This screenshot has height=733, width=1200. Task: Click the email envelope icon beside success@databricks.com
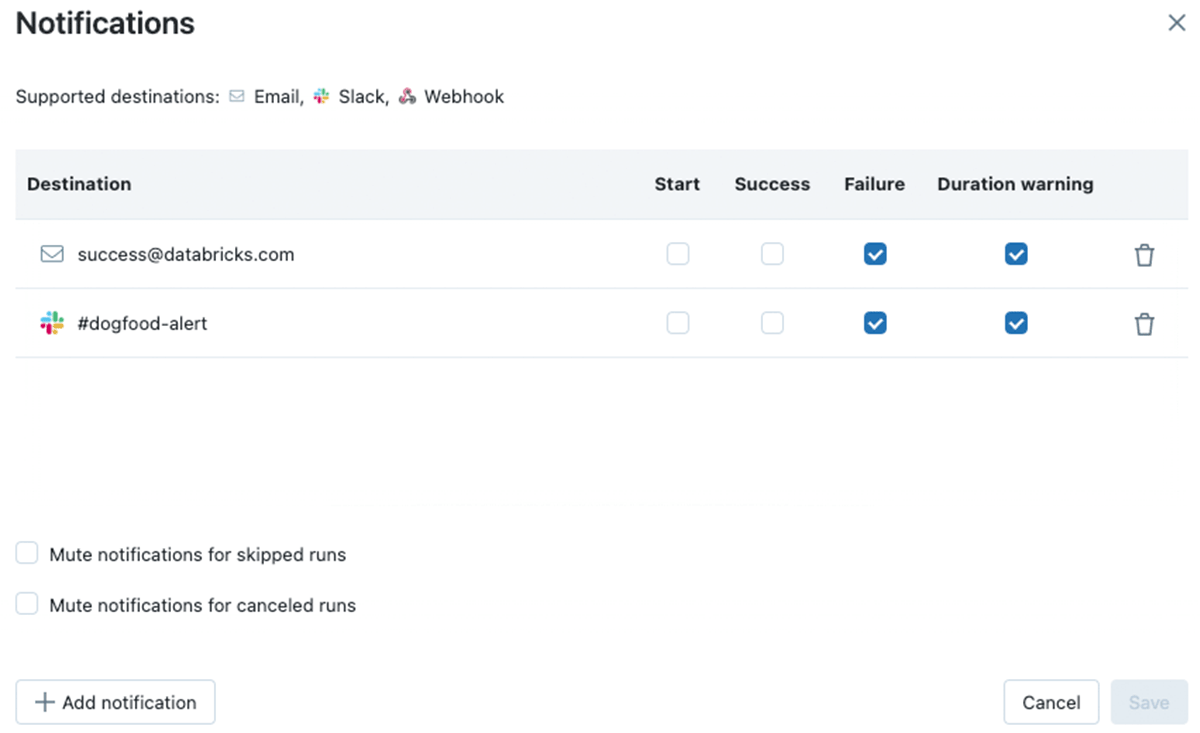pyautogui.click(x=52, y=255)
